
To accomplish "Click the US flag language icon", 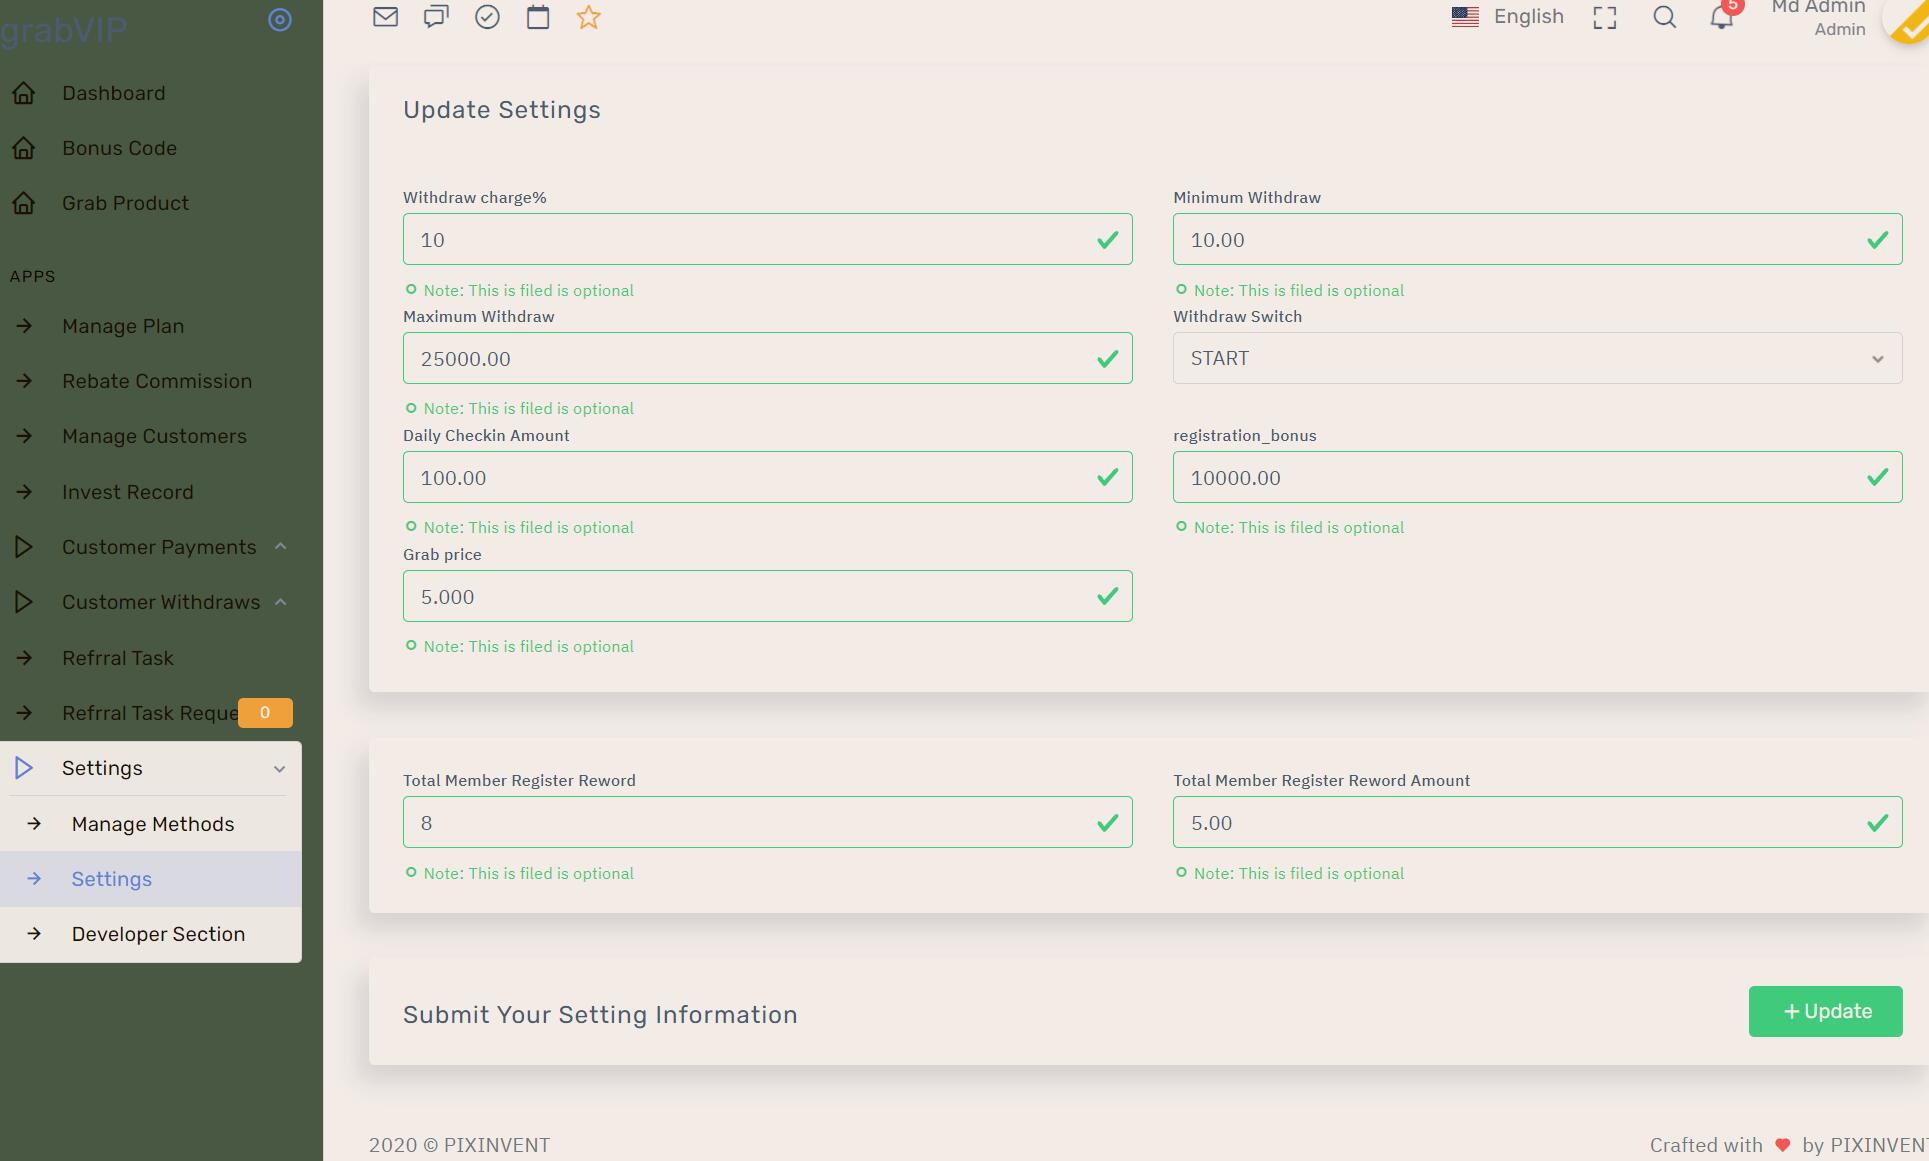I will tap(1465, 17).
